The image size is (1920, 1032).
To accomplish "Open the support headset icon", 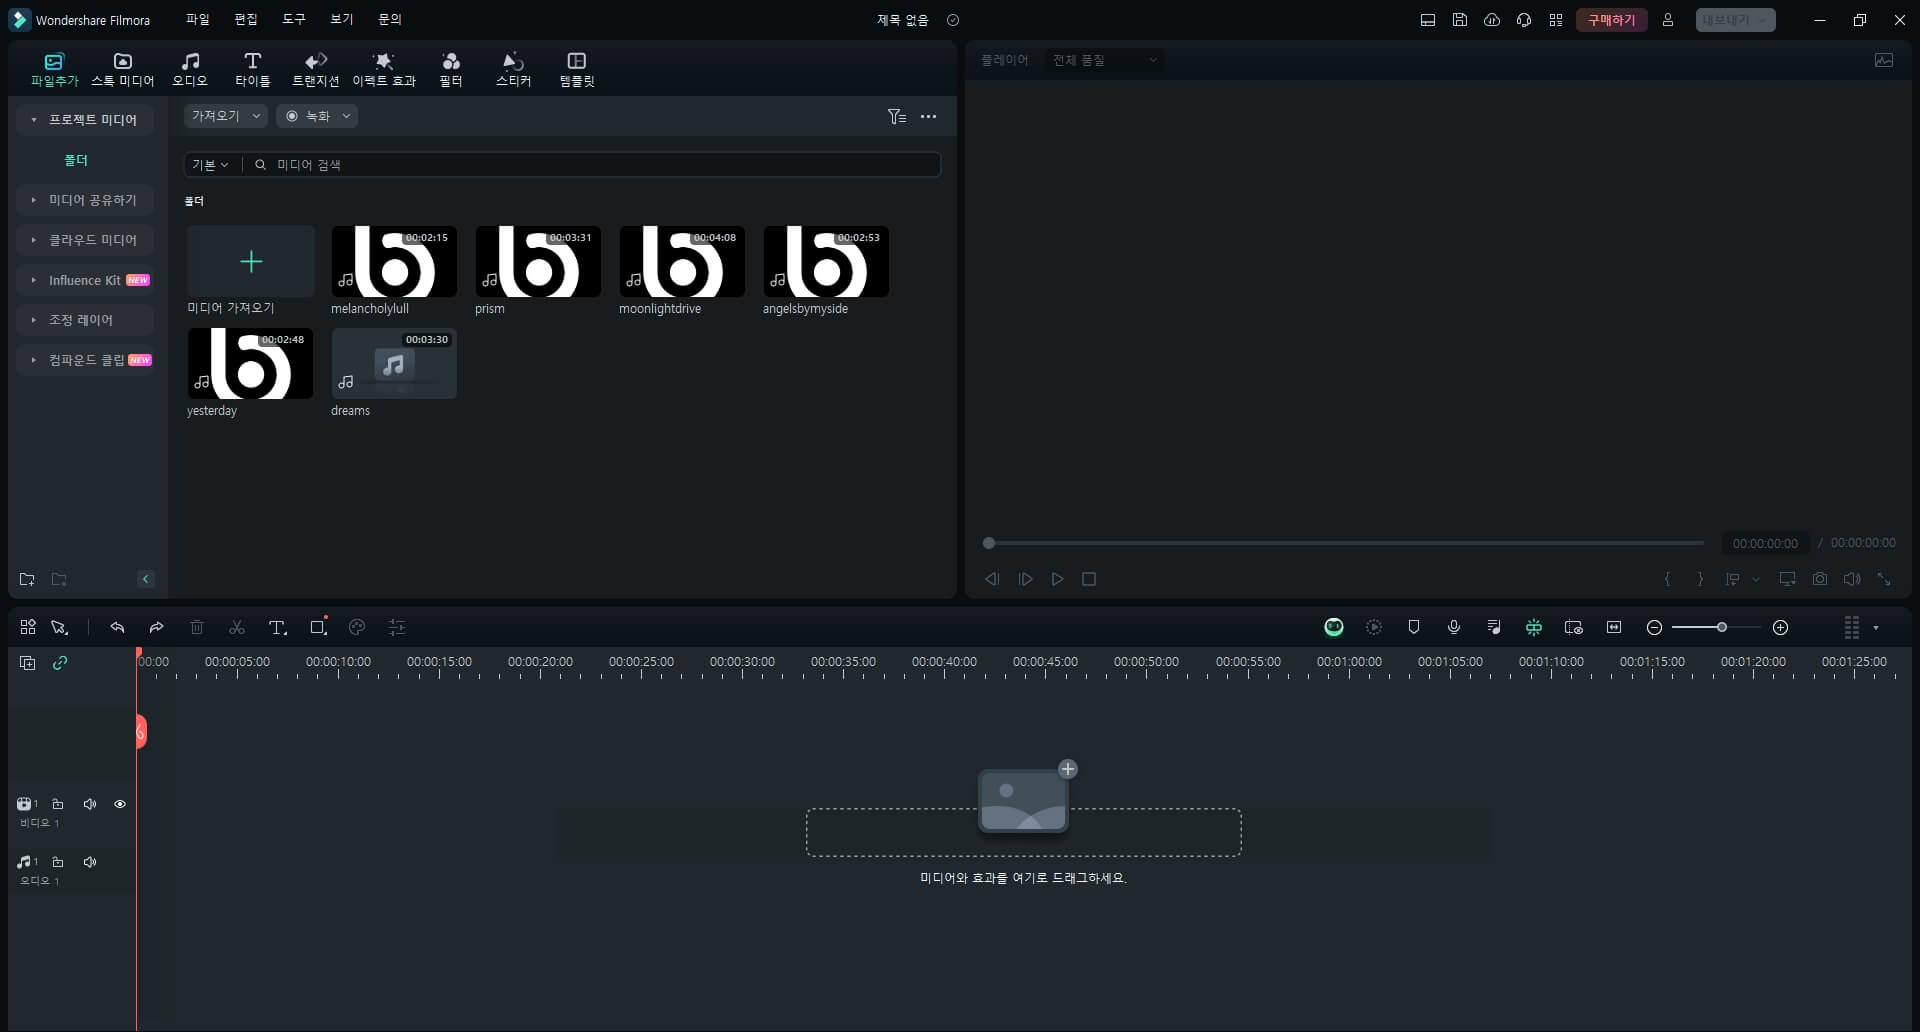I will point(1524,20).
